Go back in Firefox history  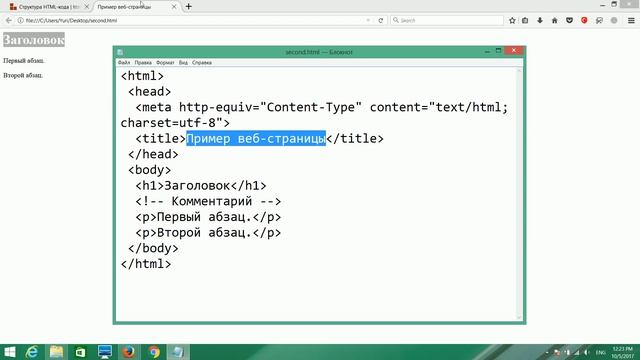tap(9, 20)
